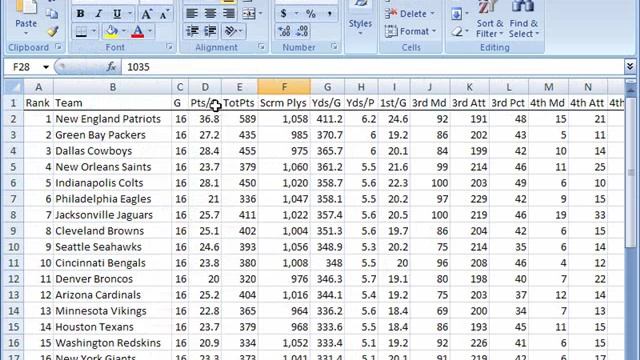Click the Decrease Decimal icon
Screen dimensions: 640x360
pos(302,31)
